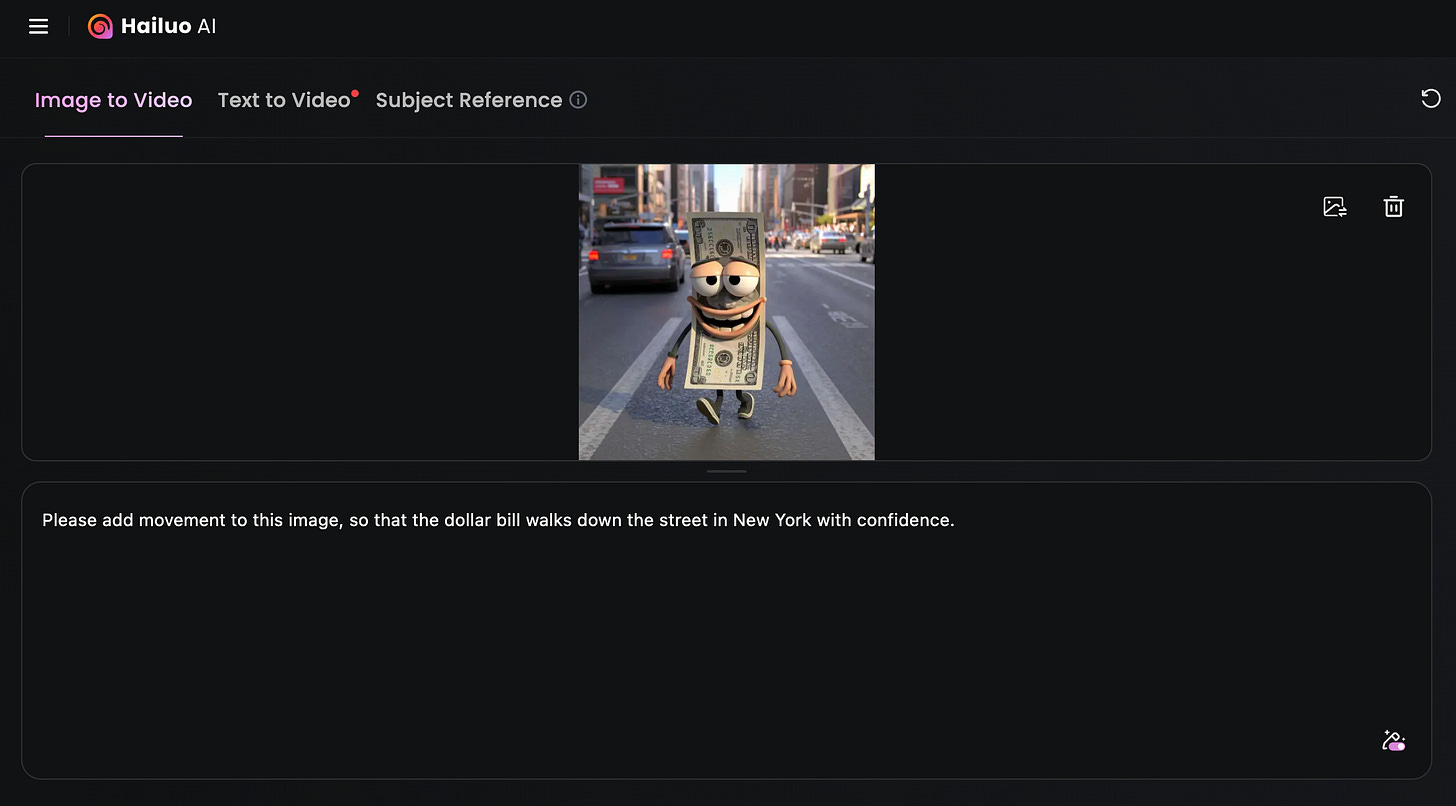This screenshot has height=806, width=1456.
Task: Select the dollar bill character thumbnail
Action: click(727, 312)
